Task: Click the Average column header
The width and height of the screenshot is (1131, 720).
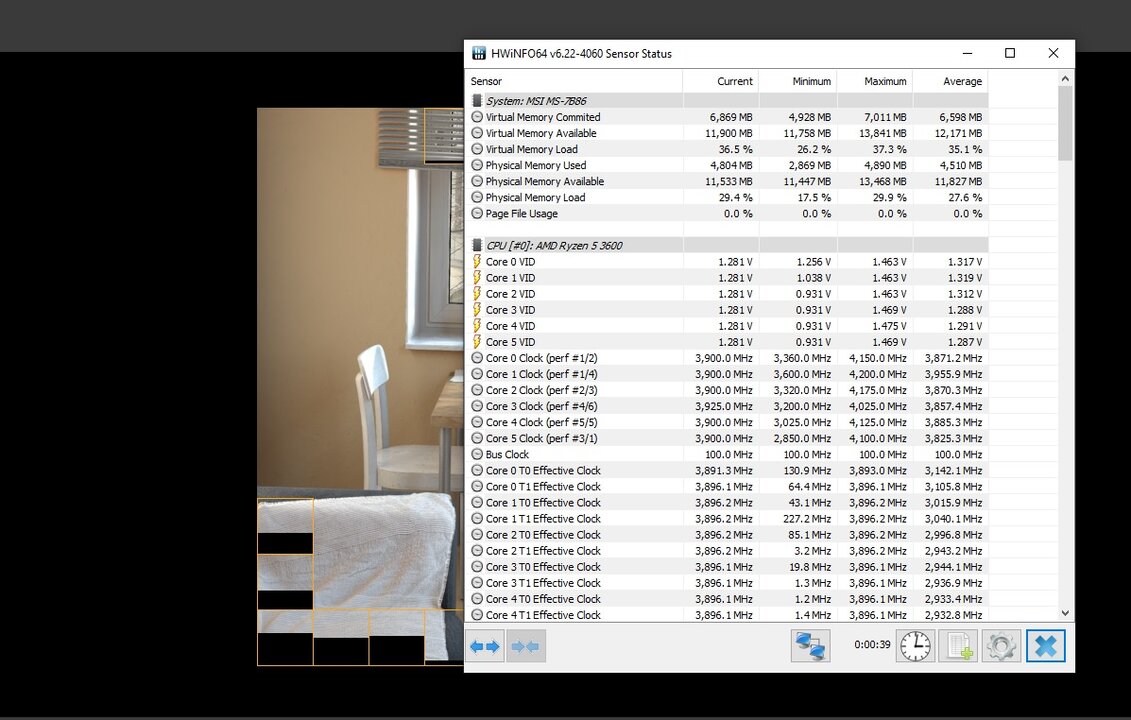Action: [x=951, y=82]
